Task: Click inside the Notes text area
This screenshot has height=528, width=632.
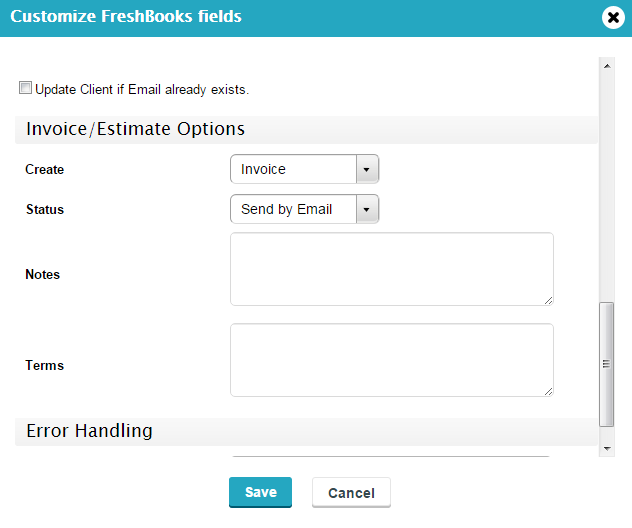Action: (x=392, y=269)
